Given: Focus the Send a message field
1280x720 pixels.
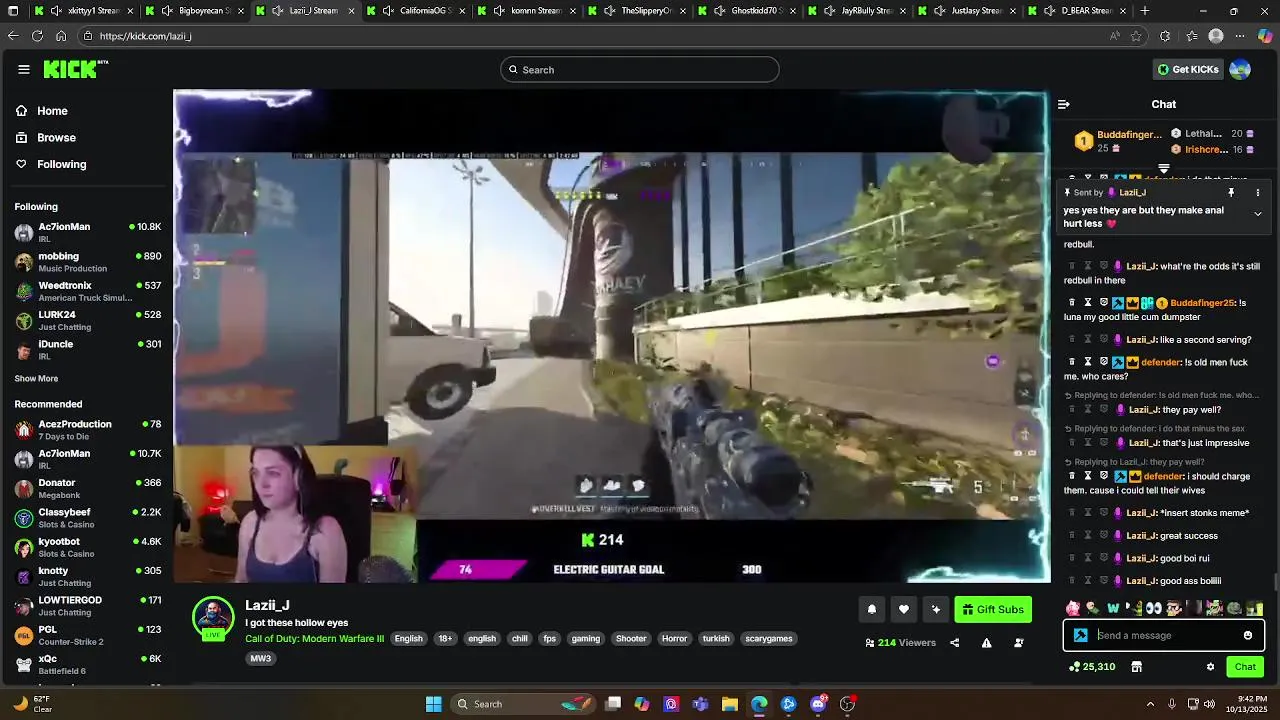Looking at the screenshot, I should pos(1164,635).
